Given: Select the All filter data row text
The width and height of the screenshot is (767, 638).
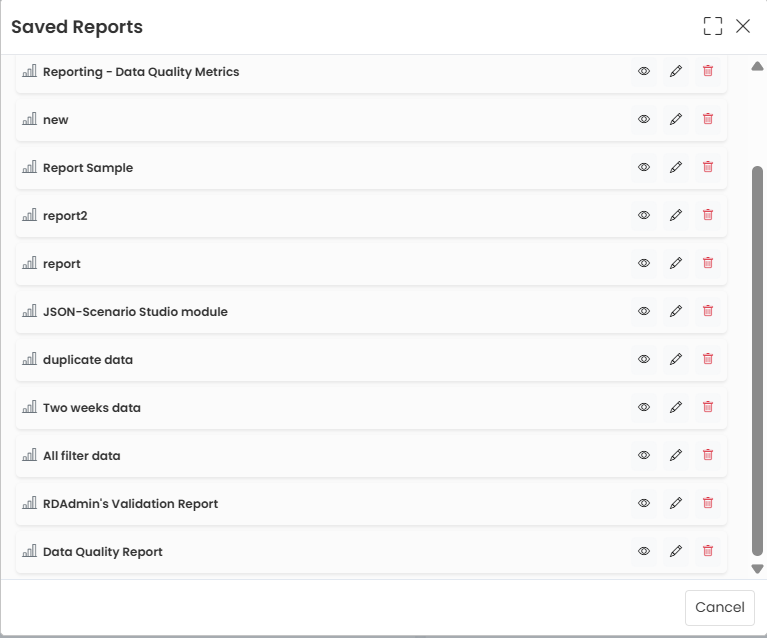Looking at the screenshot, I should [x=82, y=456].
